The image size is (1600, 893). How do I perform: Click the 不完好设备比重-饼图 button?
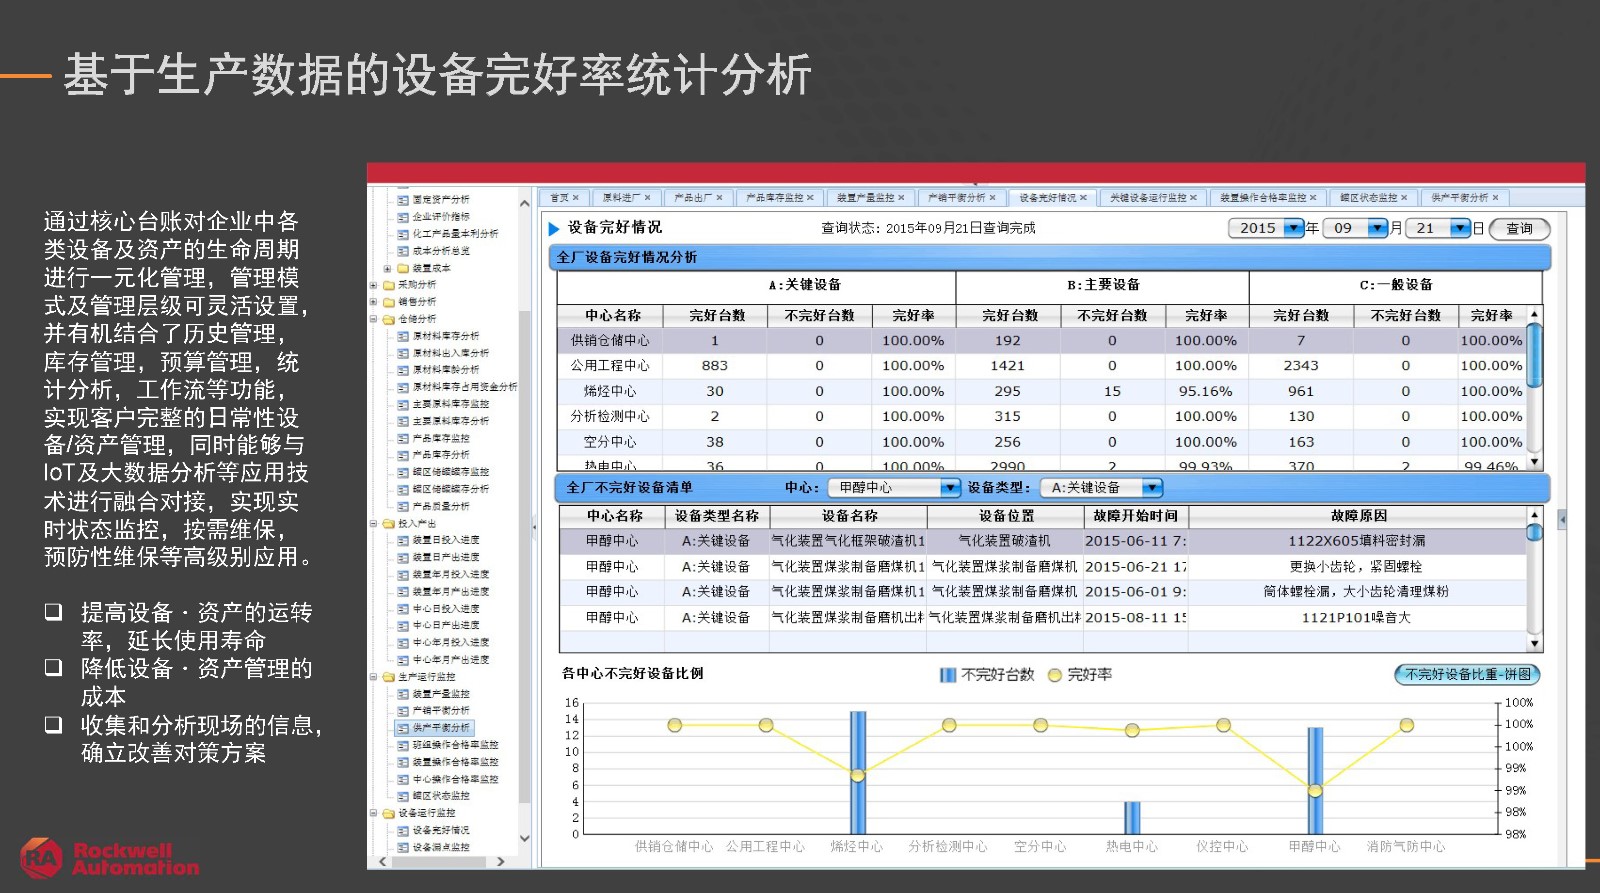coord(1467,675)
